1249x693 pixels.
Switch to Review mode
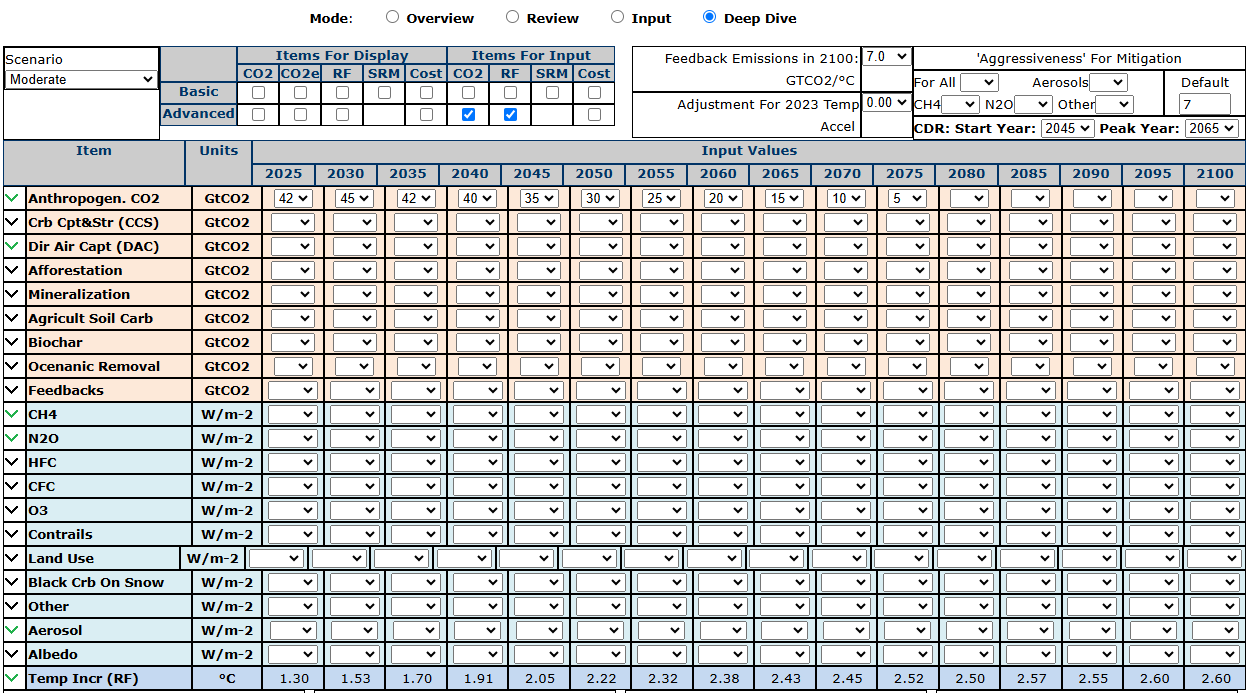click(512, 17)
